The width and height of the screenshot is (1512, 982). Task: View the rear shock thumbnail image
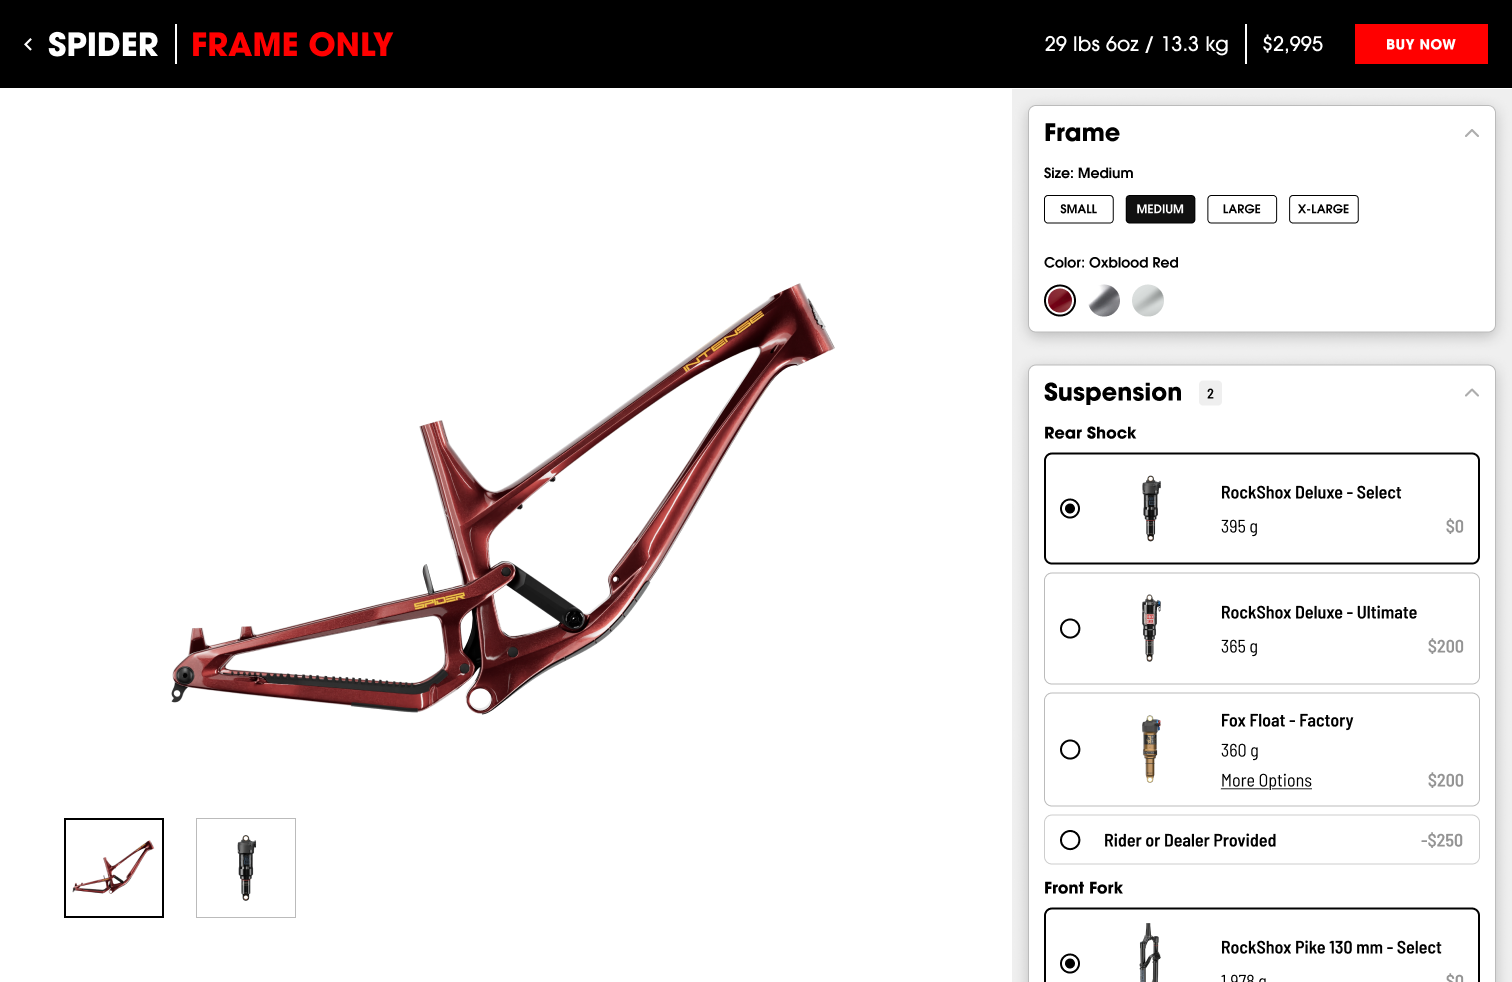point(246,868)
